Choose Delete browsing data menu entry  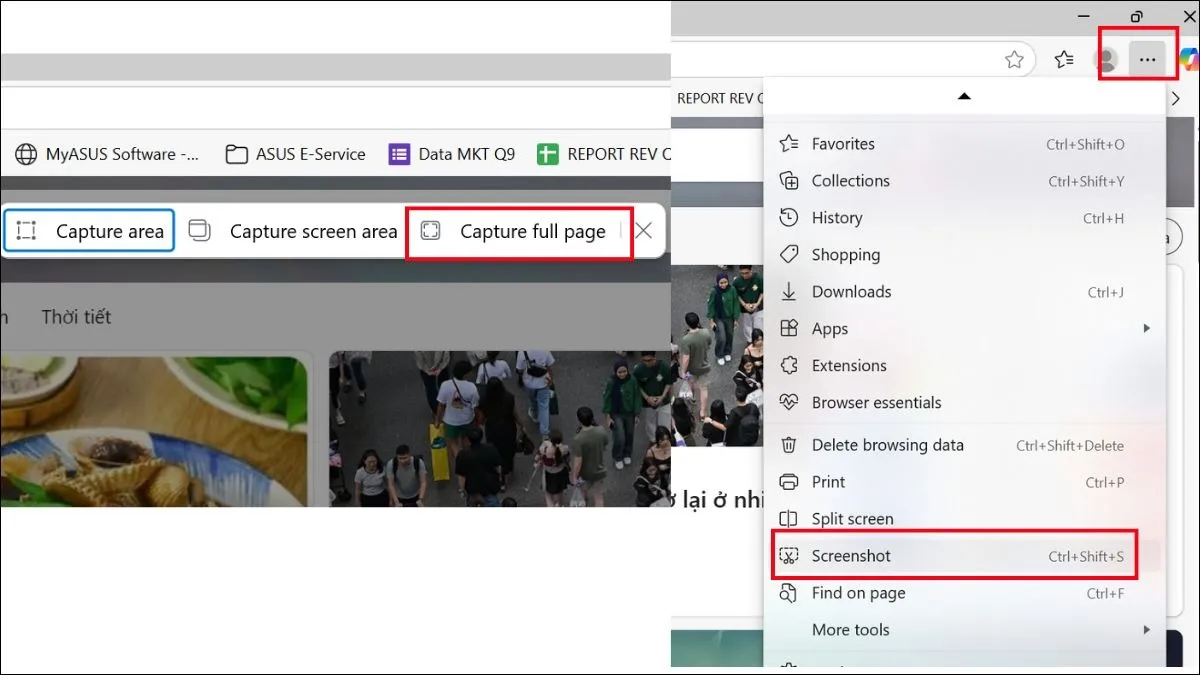887,445
